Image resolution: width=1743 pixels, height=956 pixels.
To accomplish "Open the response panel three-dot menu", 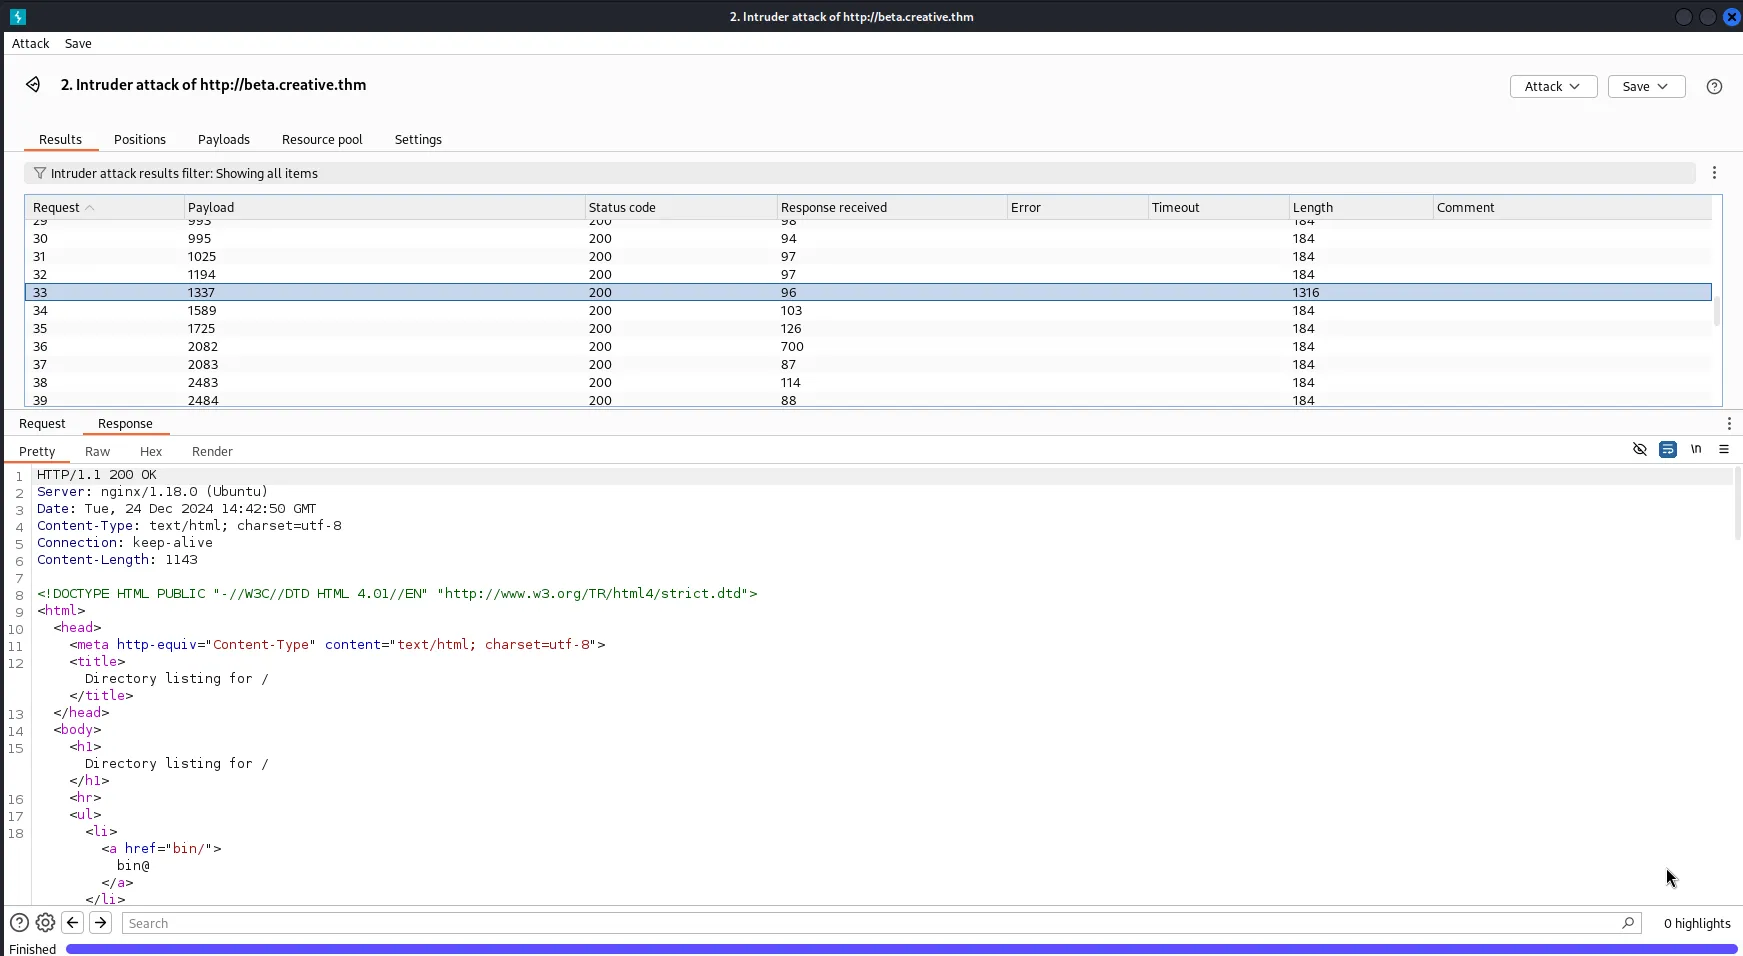I will tap(1729, 424).
